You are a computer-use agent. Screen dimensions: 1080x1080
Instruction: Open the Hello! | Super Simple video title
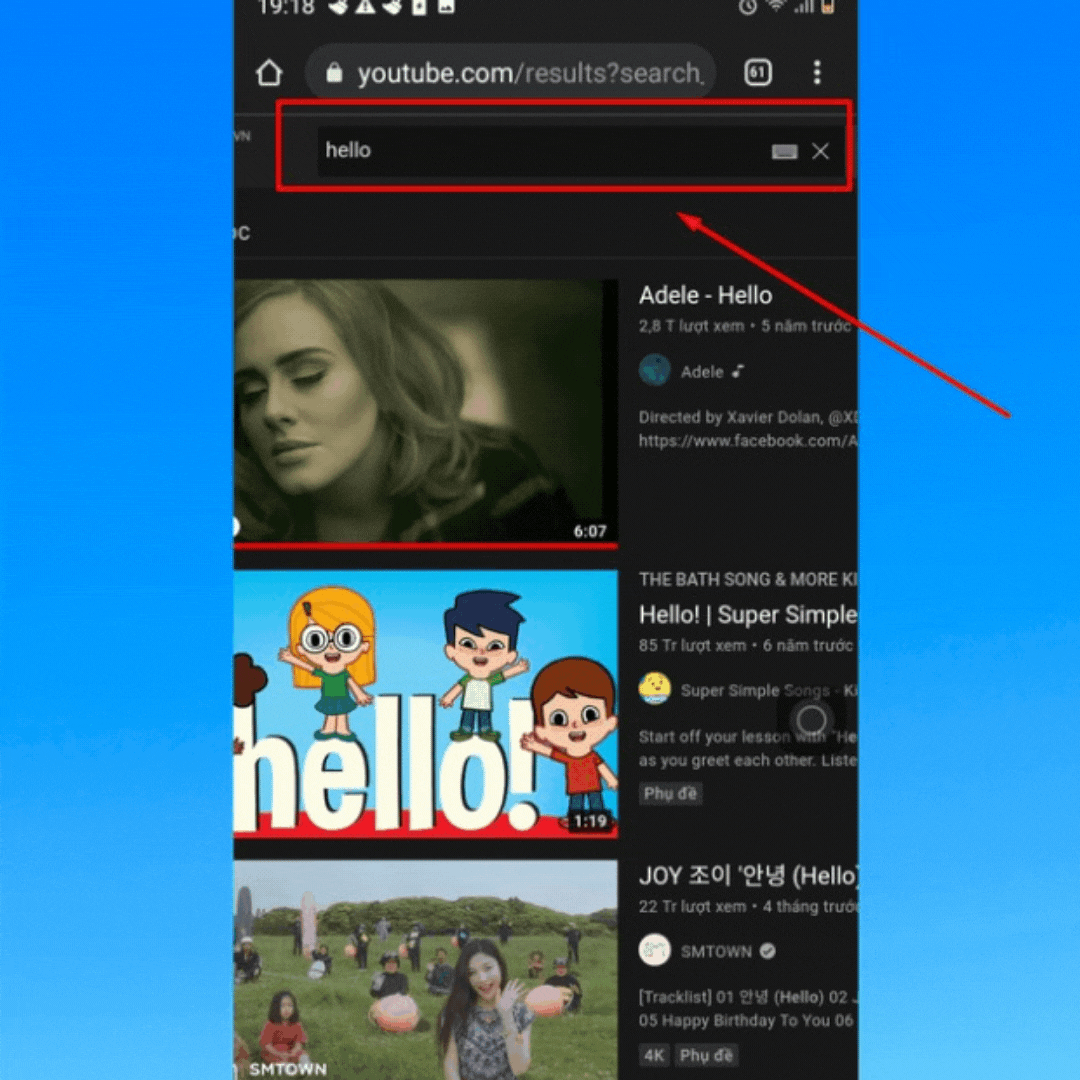click(748, 614)
